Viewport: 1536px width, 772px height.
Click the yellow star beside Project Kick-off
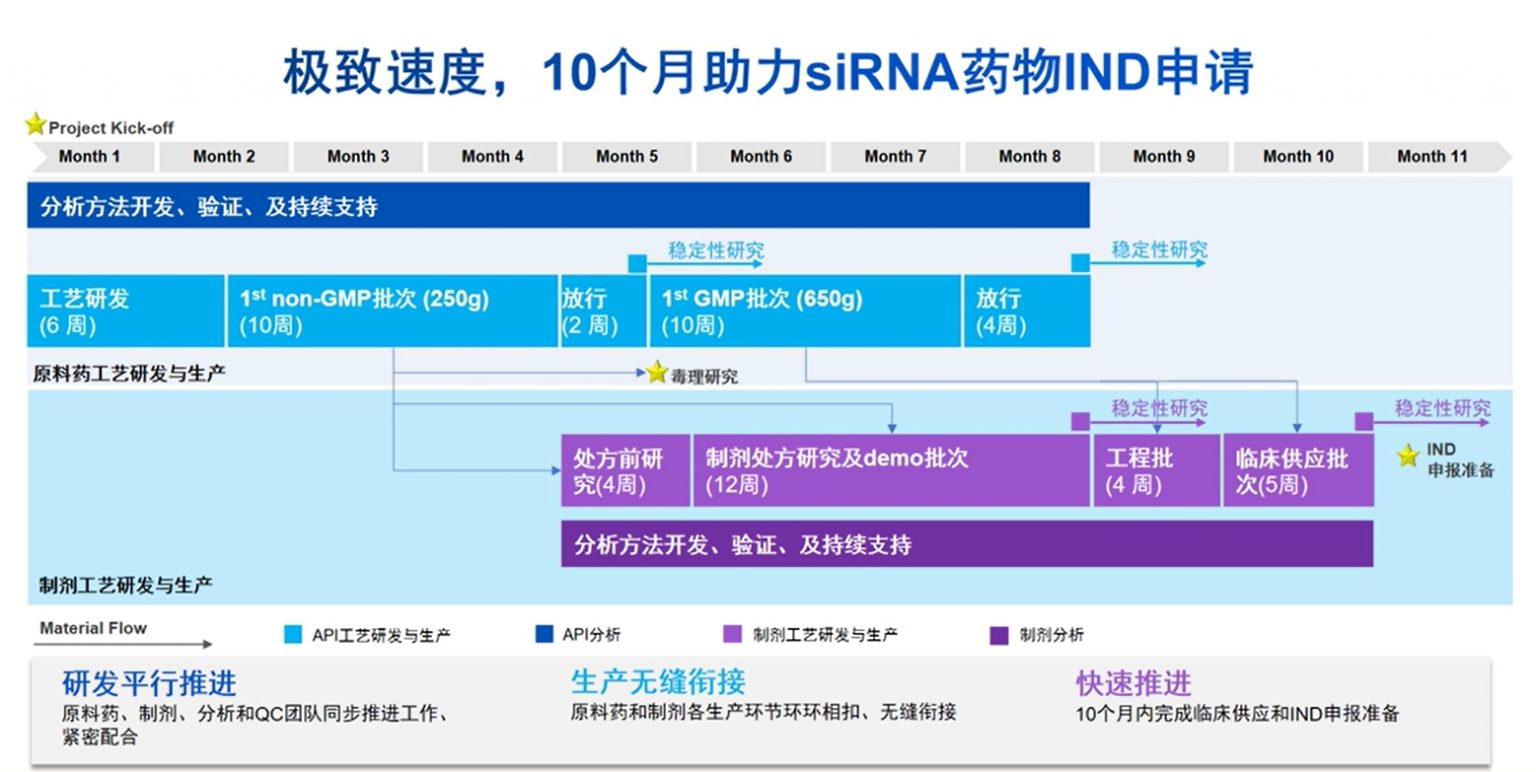(35, 125)
